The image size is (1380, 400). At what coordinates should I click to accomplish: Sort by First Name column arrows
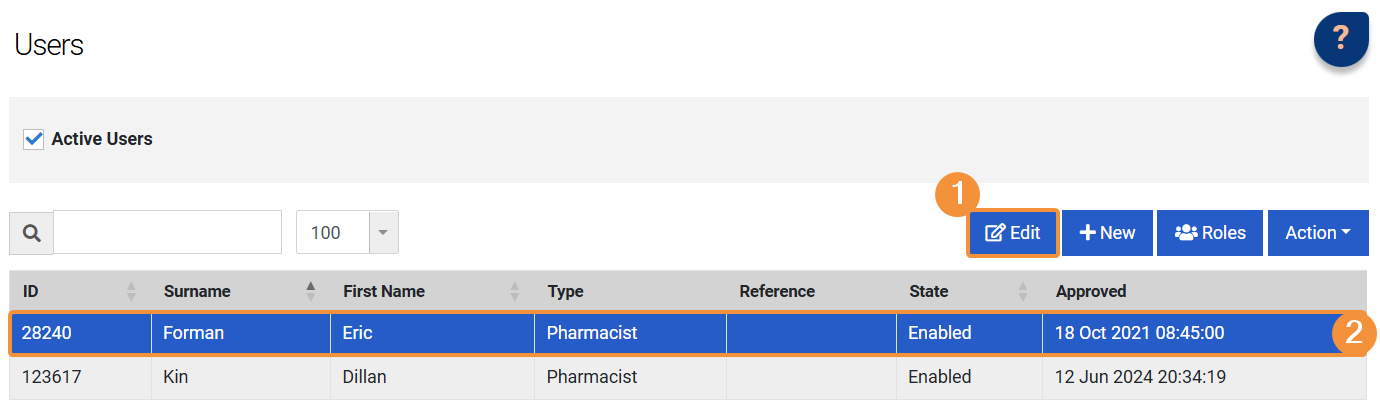tap(515, 292)
